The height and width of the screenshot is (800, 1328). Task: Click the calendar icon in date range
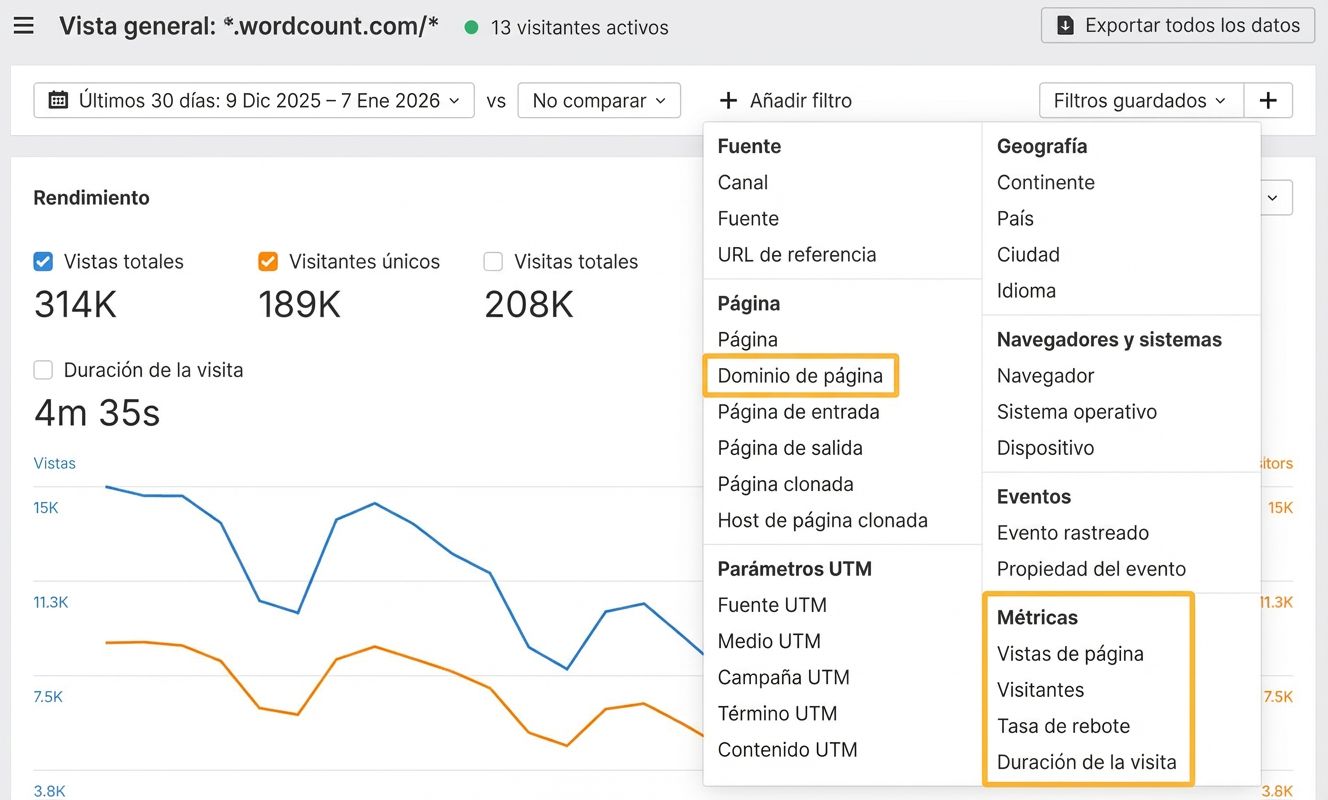point(58,100)
